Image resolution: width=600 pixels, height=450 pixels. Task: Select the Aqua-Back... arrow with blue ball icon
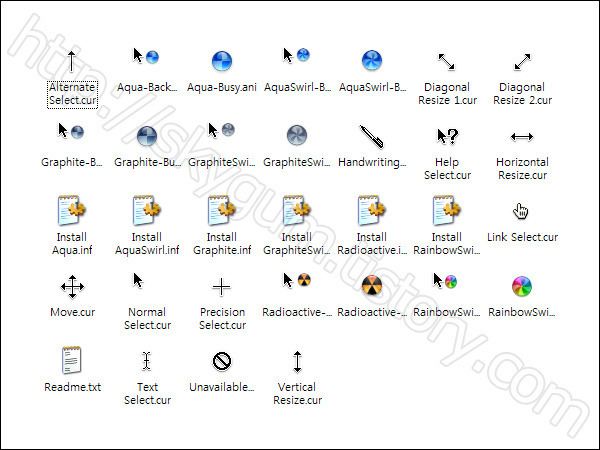coord(146,56)
